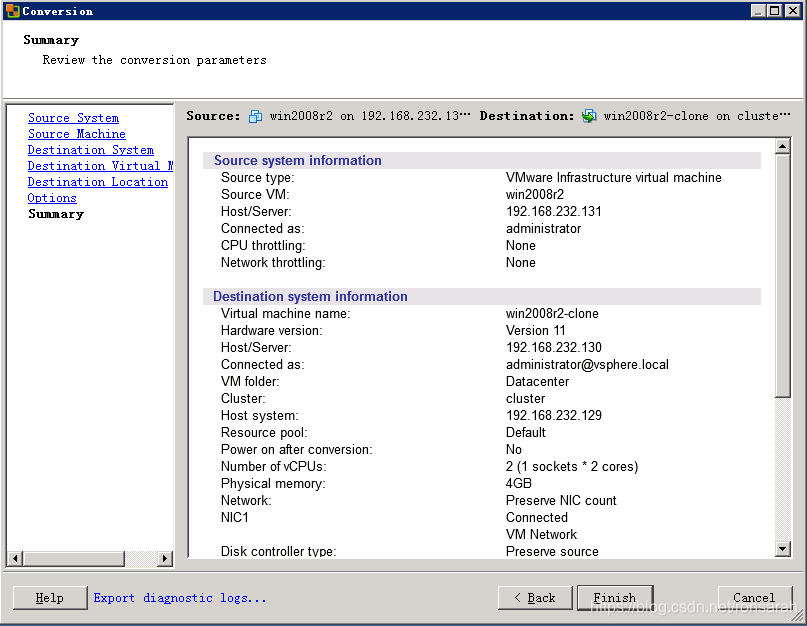Click Disk controller type label

click(x=278, y=551)
